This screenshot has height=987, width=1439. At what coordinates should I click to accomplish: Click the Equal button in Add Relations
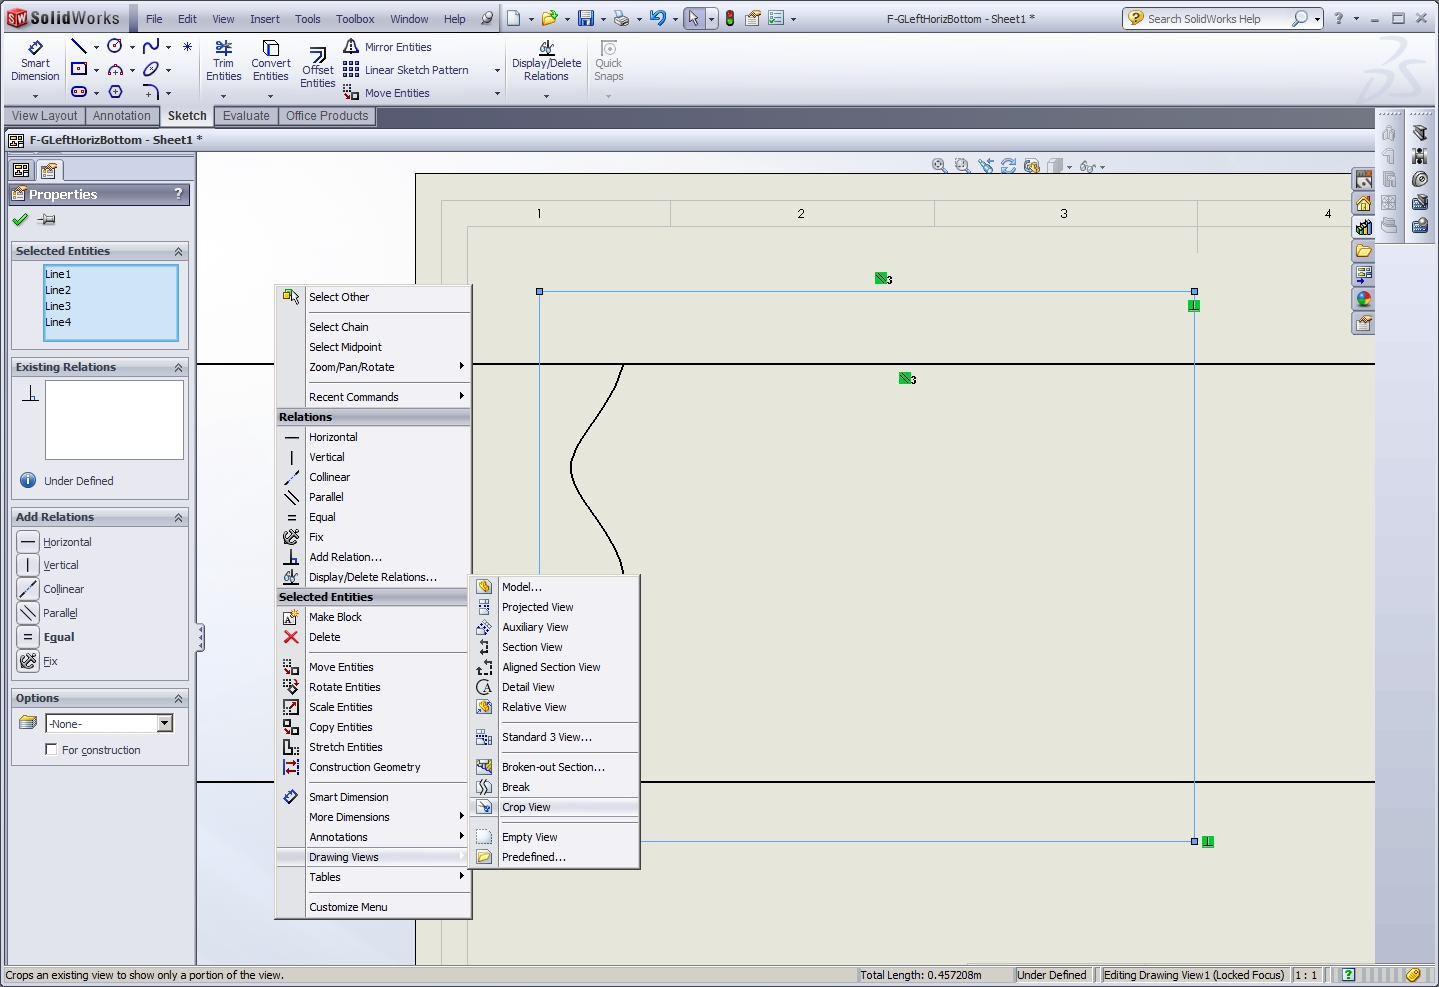[28, 637]
